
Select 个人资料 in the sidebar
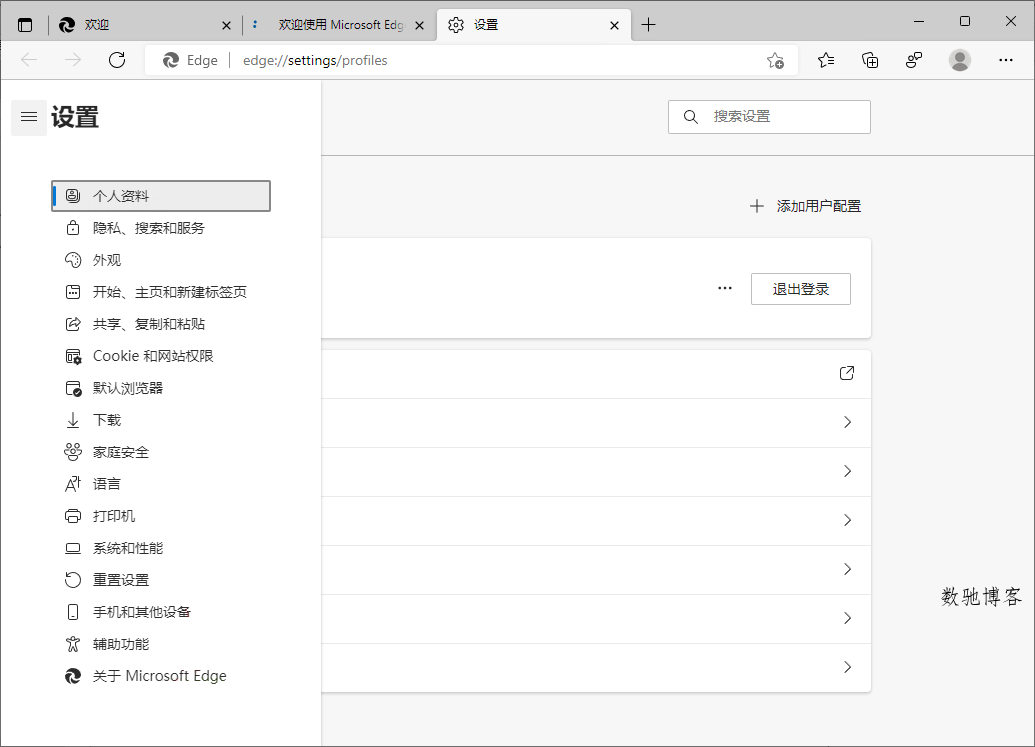(161, 196)
